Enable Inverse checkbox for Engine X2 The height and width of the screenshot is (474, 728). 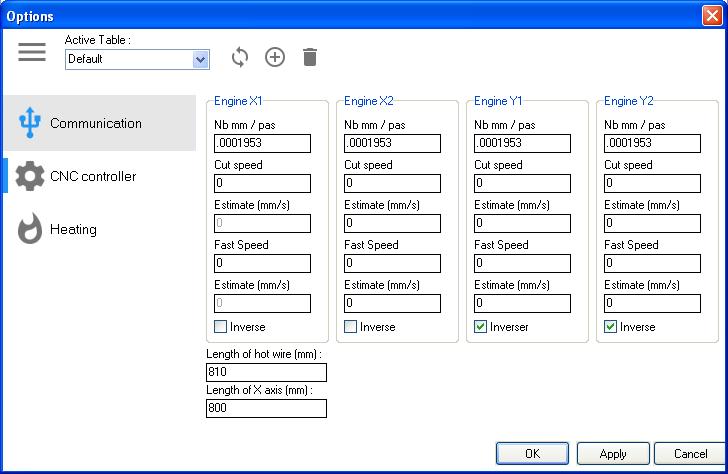pos(351,327)
